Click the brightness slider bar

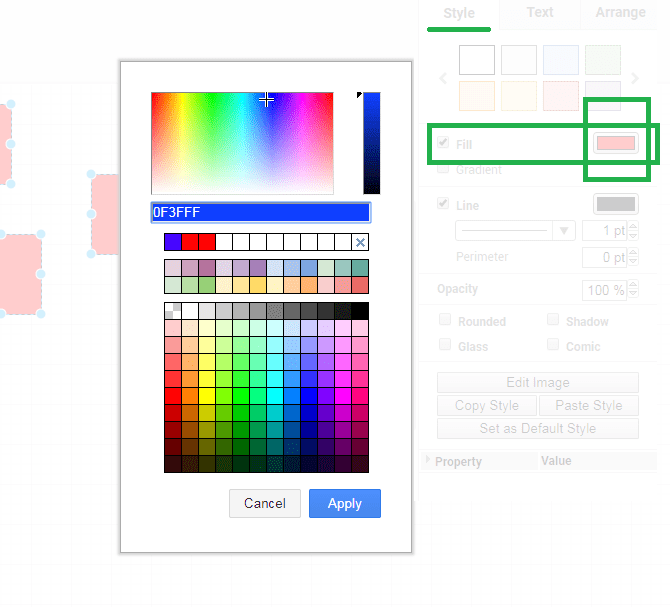(371, 143)
